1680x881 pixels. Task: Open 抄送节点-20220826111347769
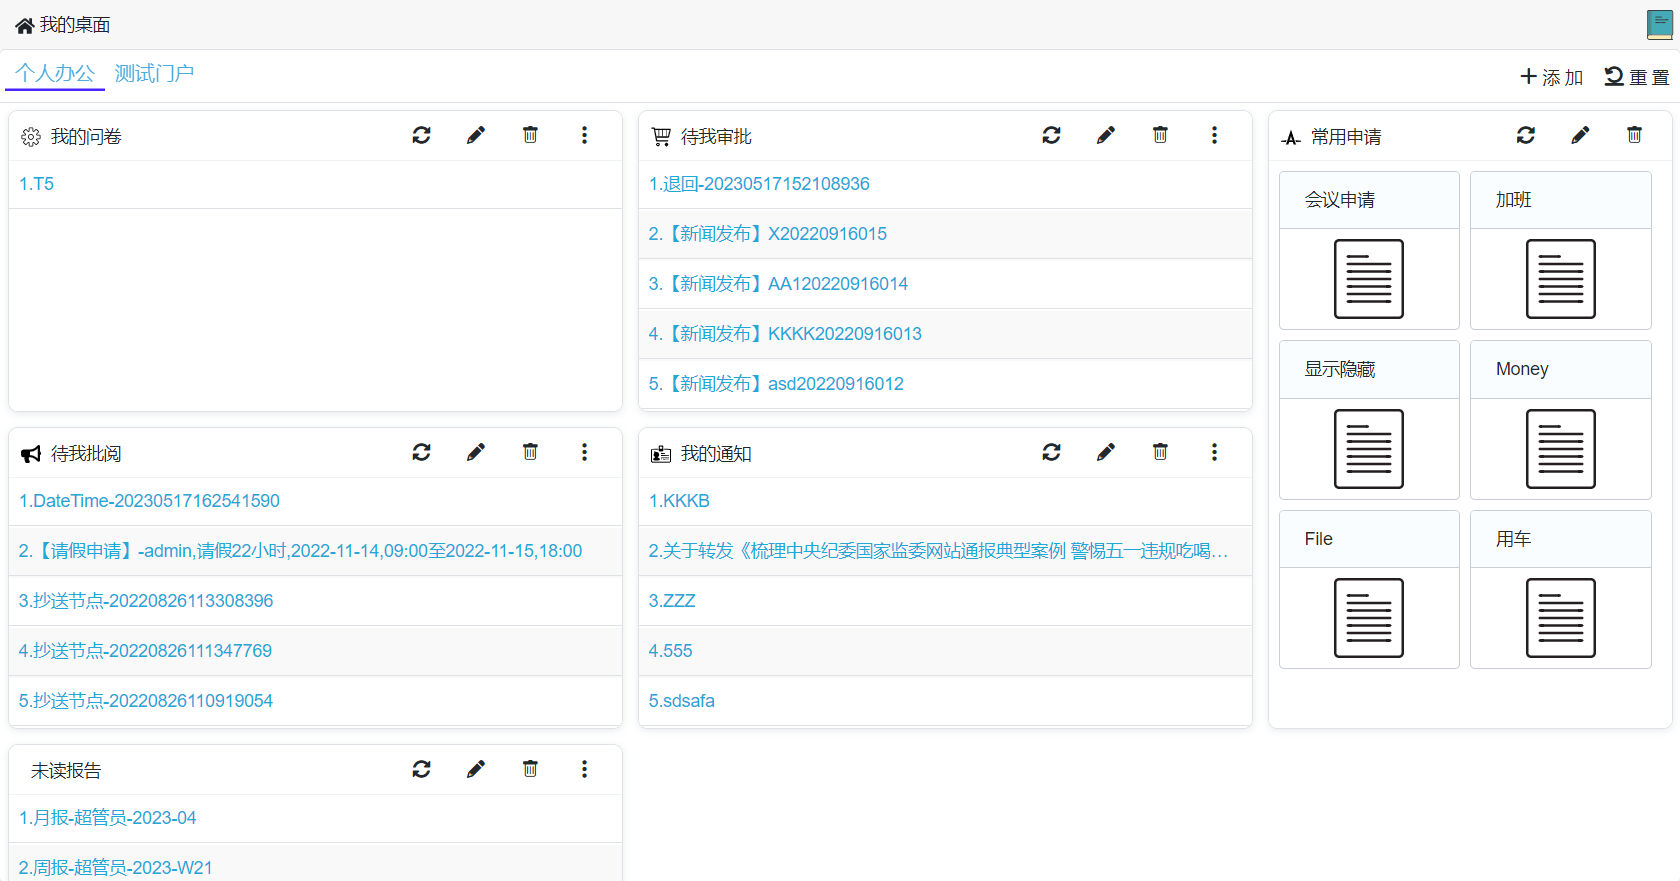click(x=145, y=651)
